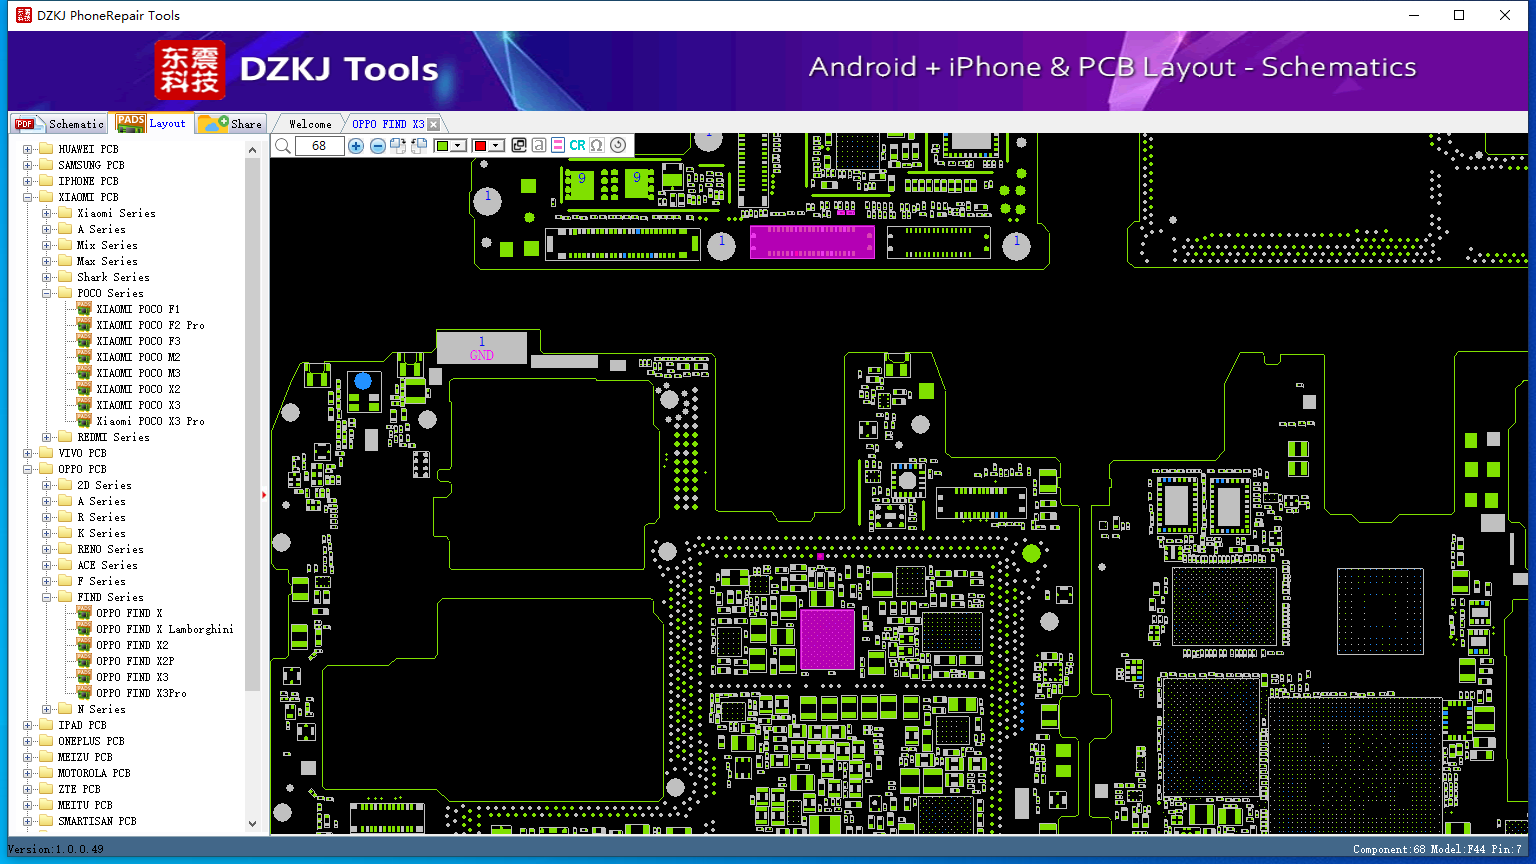
Task: Close the OPPO FIND X3 tab
Action: [x=433, y=125]
